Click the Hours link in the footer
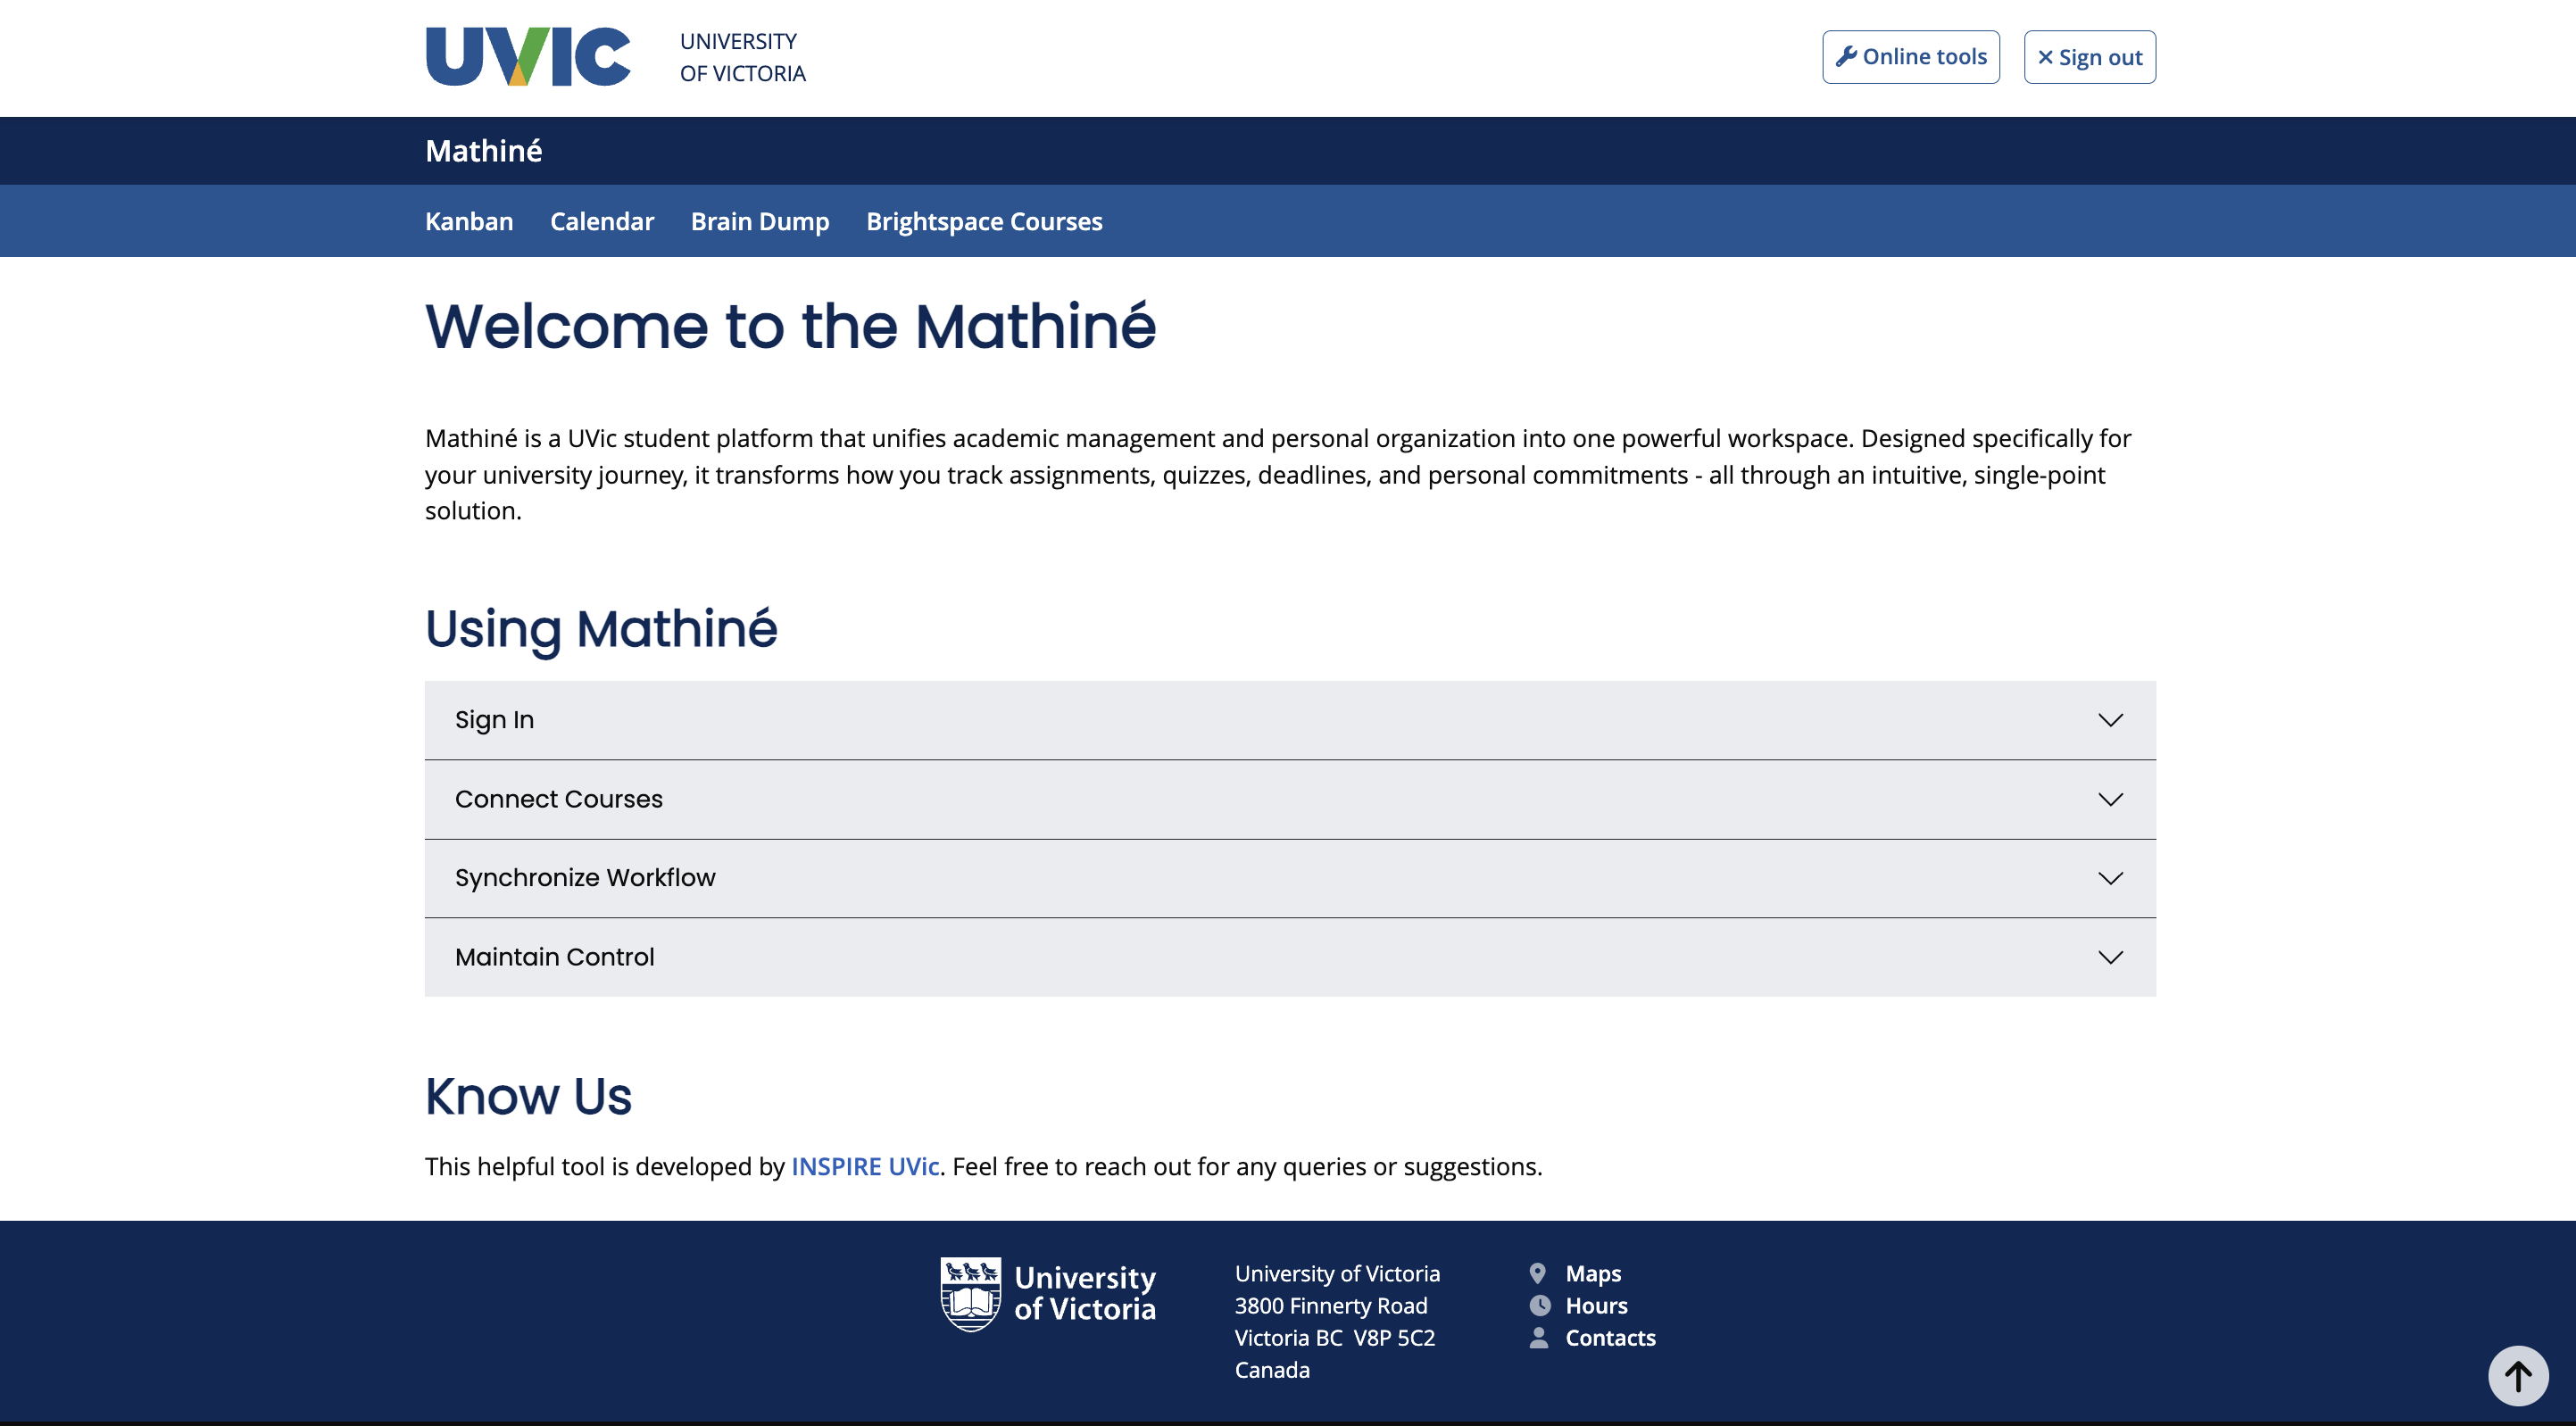The height and width of the screenshot is (1426, 2576). point(1596,1305)
